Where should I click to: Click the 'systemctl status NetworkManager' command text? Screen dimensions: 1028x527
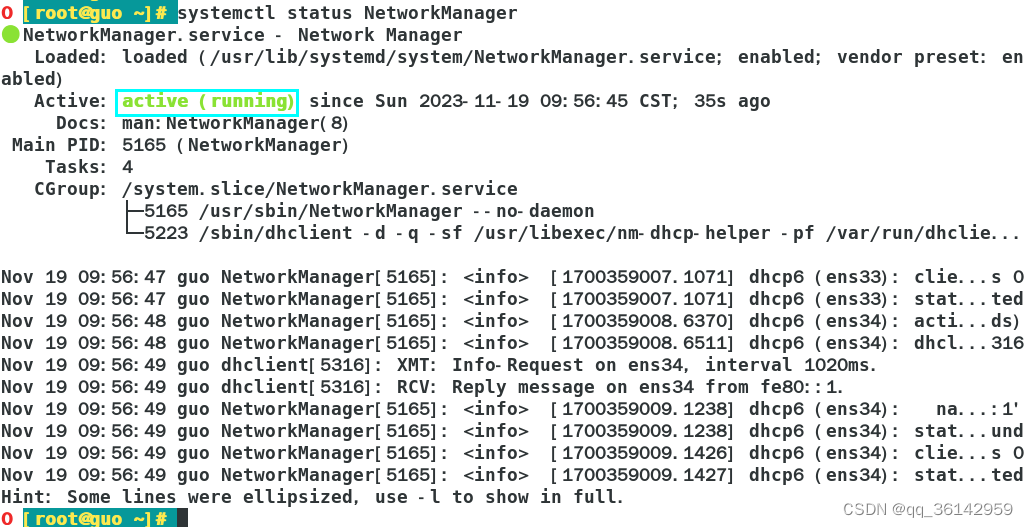click(347, 12)
